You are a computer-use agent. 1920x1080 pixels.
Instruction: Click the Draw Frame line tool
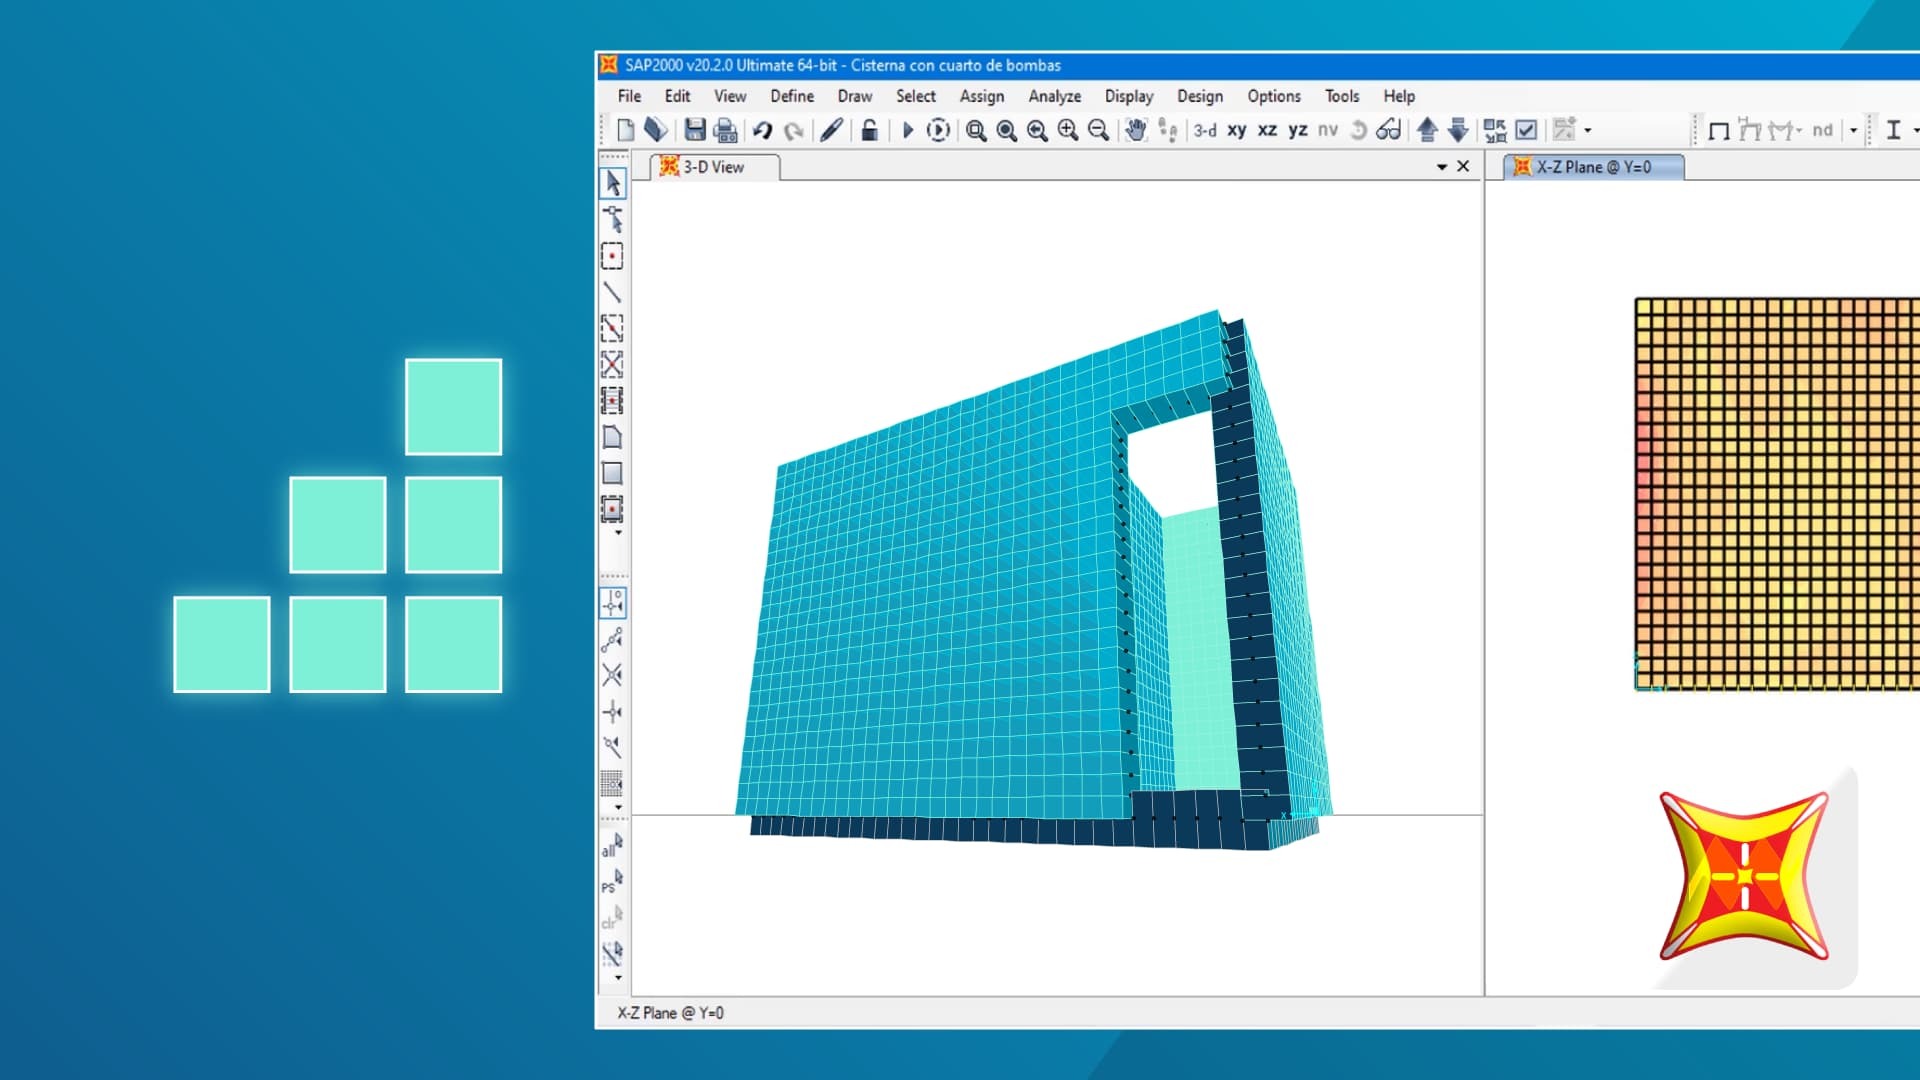(x=612, y=292)
